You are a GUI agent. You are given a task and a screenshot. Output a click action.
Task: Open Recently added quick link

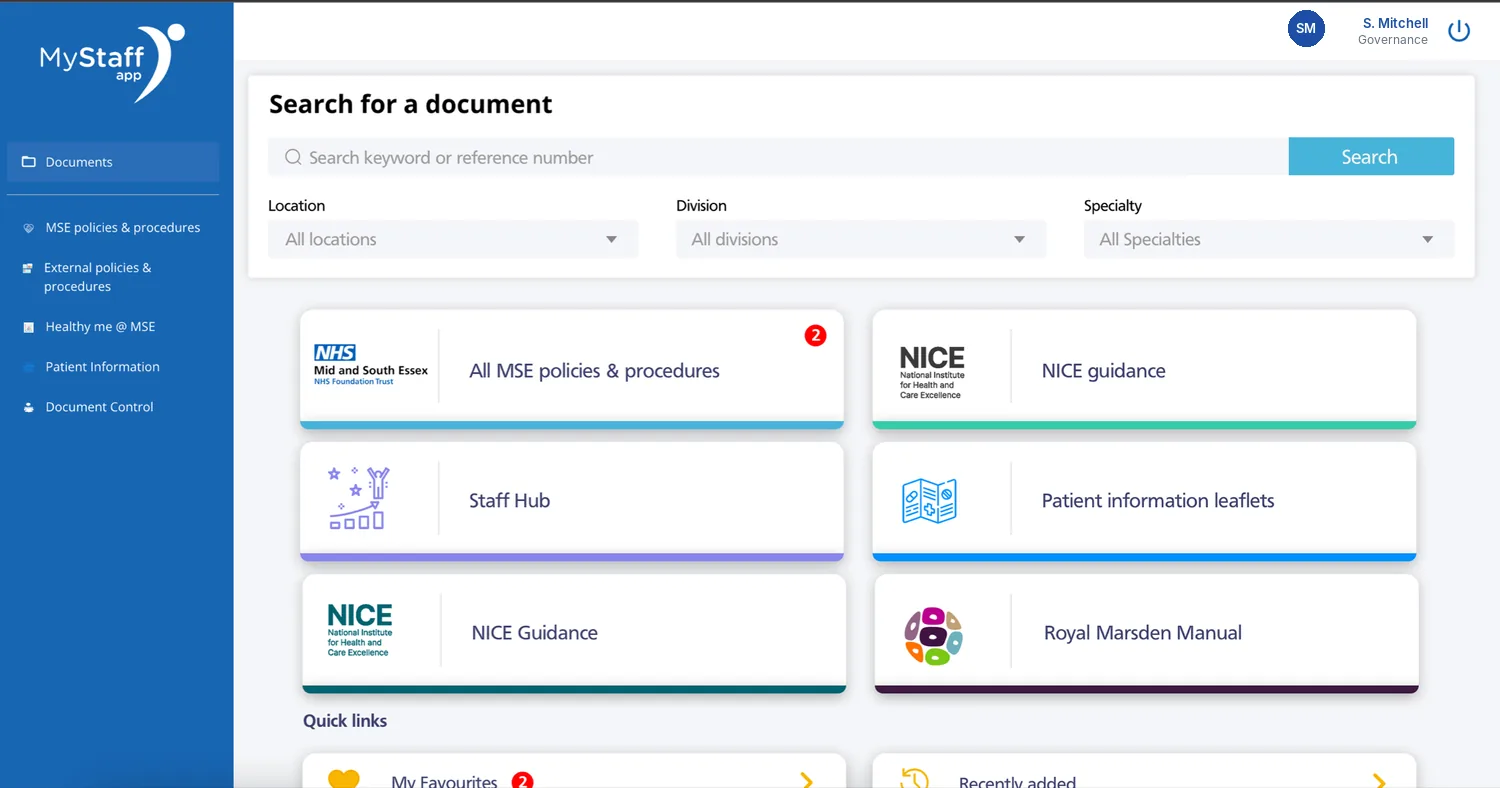pos(1144,771)
